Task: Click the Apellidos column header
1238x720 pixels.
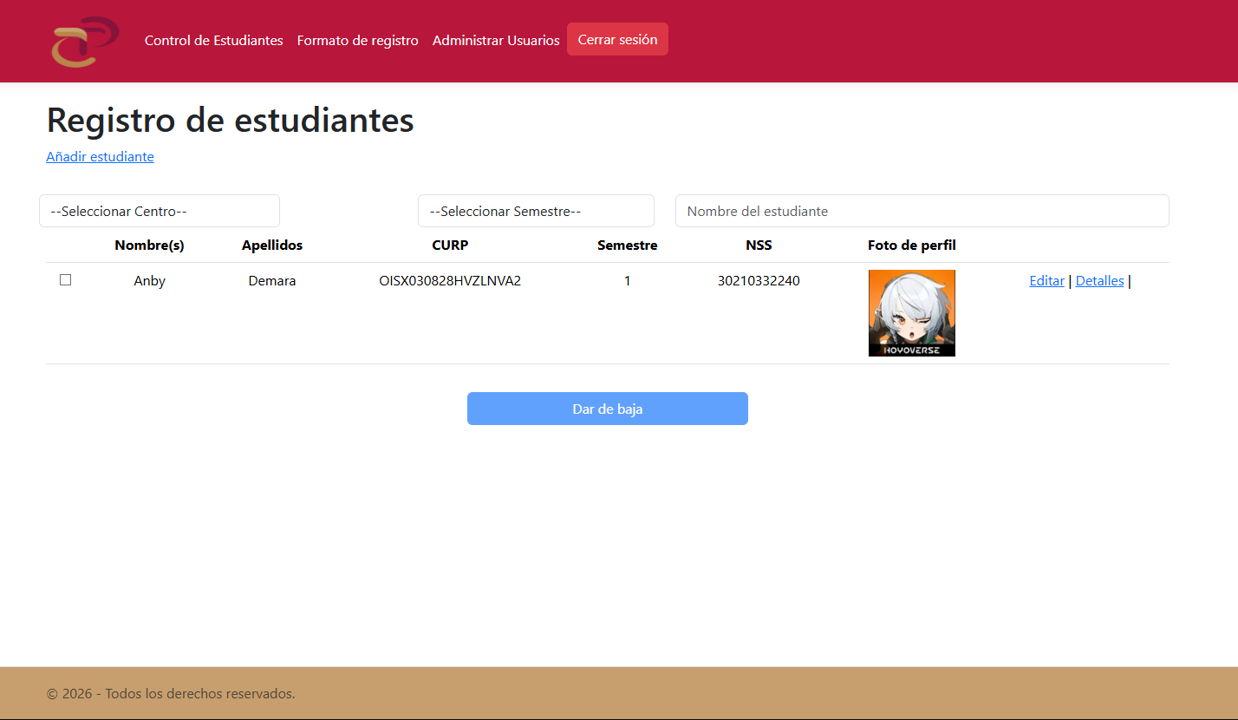Action: (x=272, y=245)
